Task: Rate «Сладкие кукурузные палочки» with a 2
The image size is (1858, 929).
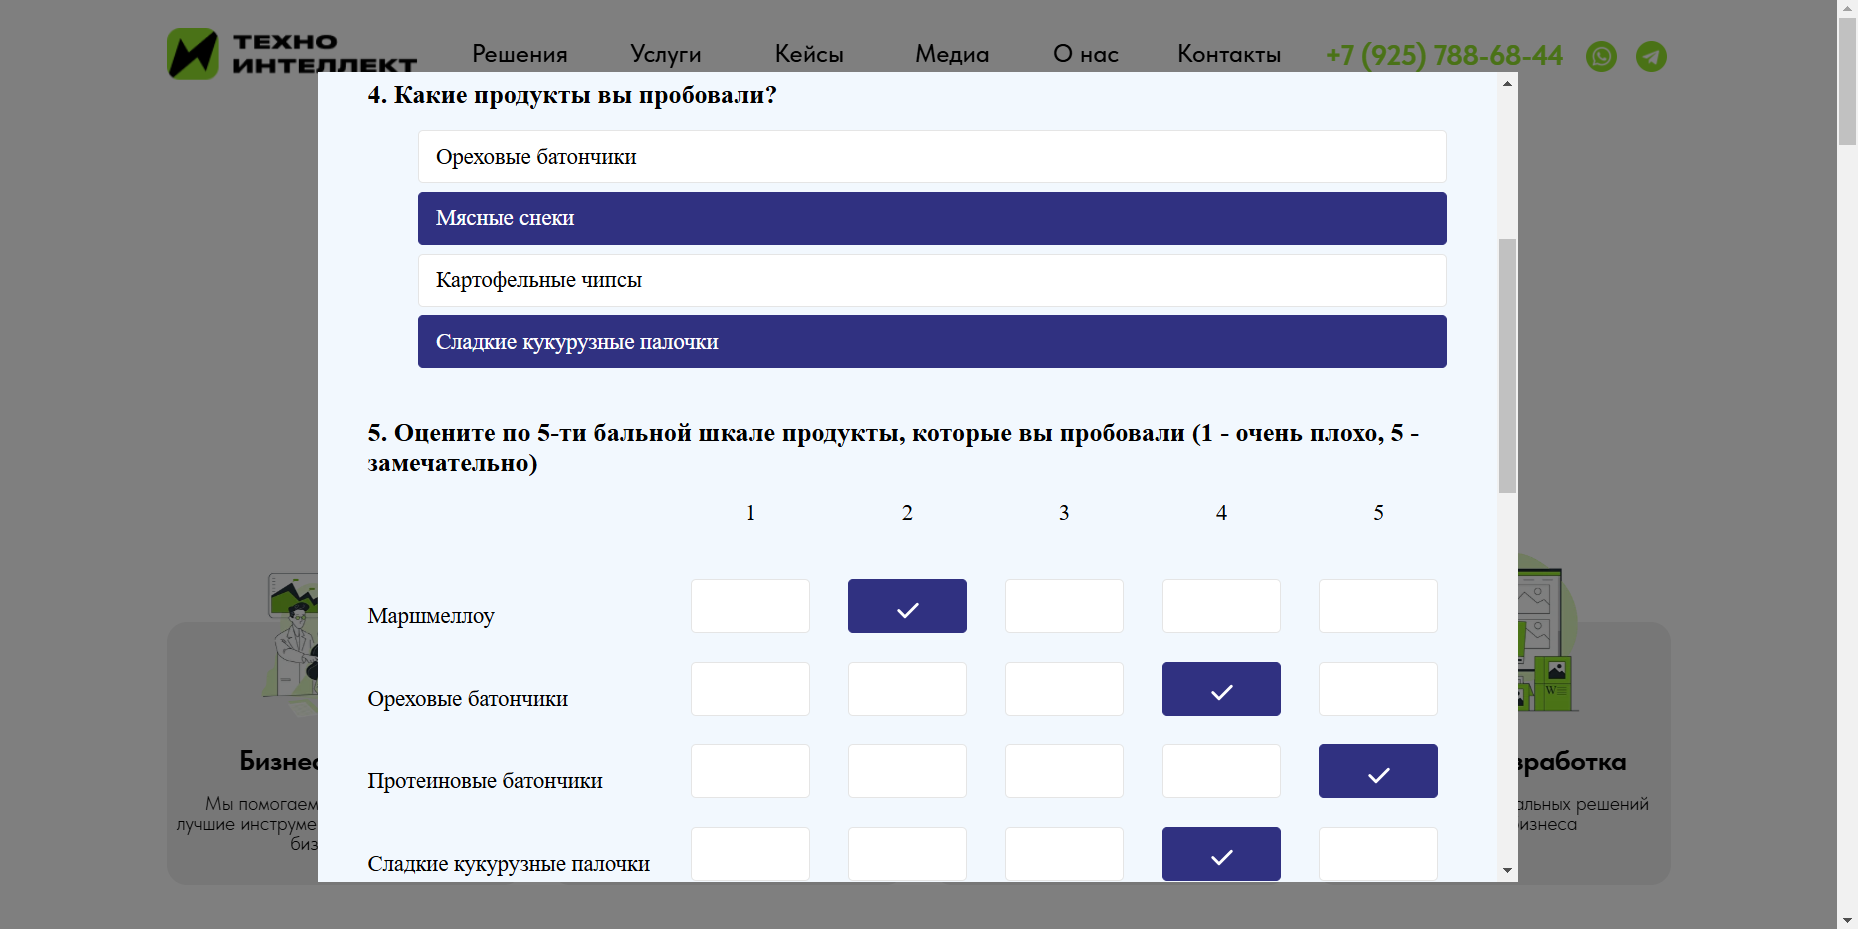Action: click(907, 853)
